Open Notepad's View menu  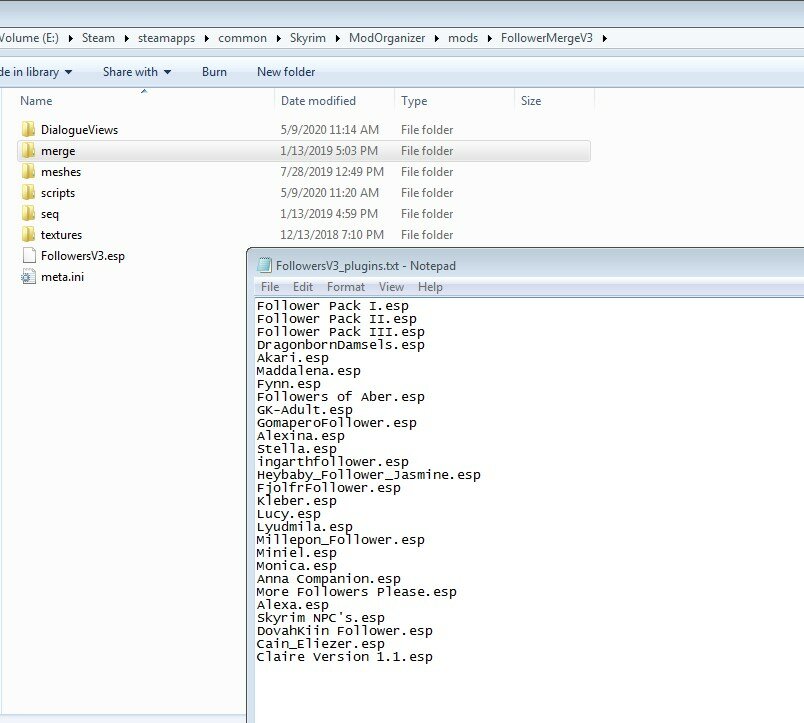pyautogui.click(x=391, y=287)
